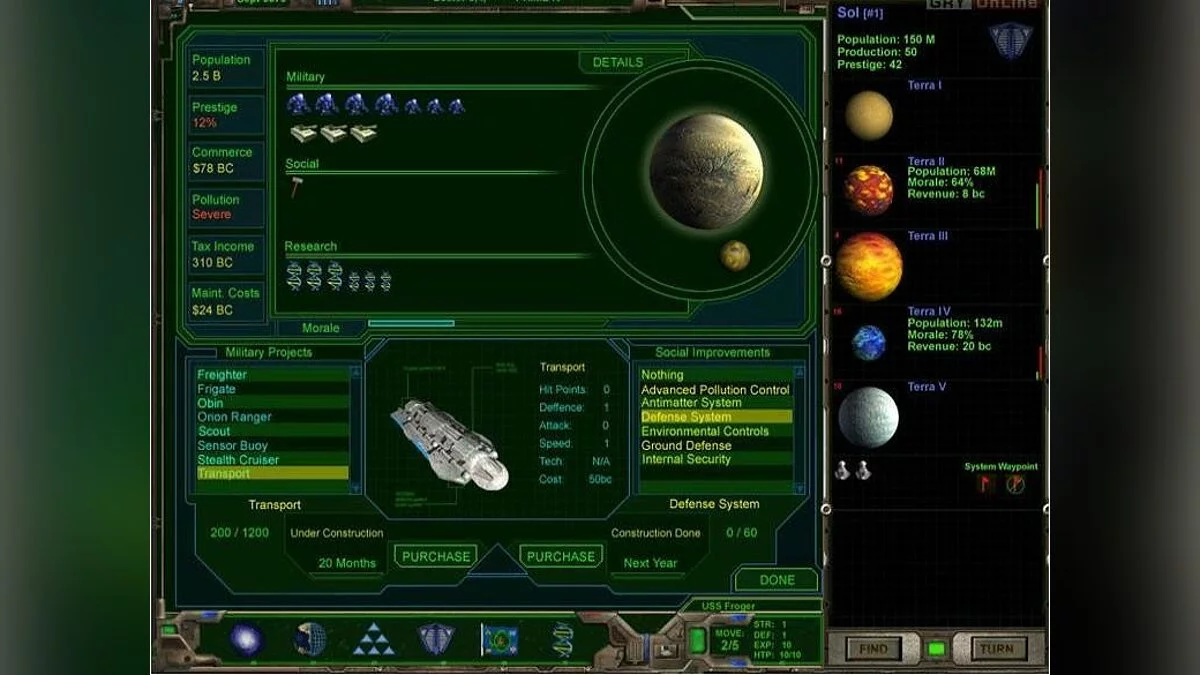
Task: Click the Population 2.5 B stat box
Action: (x=227, y=68)
